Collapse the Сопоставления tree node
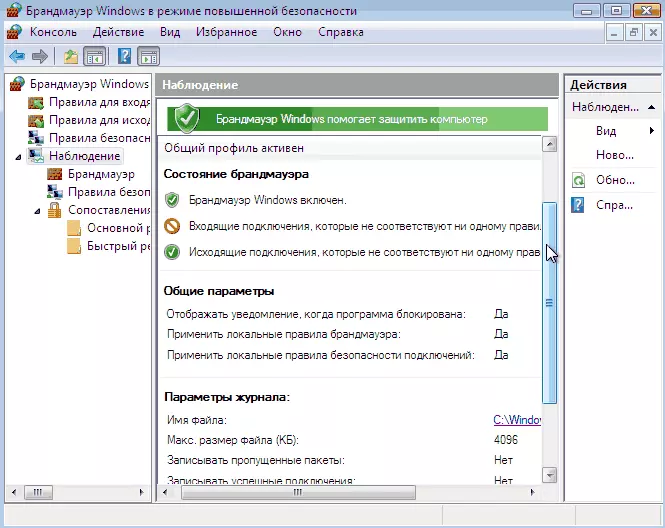The width and height of the screenshot is (665, 528). [x=38, y=210]
